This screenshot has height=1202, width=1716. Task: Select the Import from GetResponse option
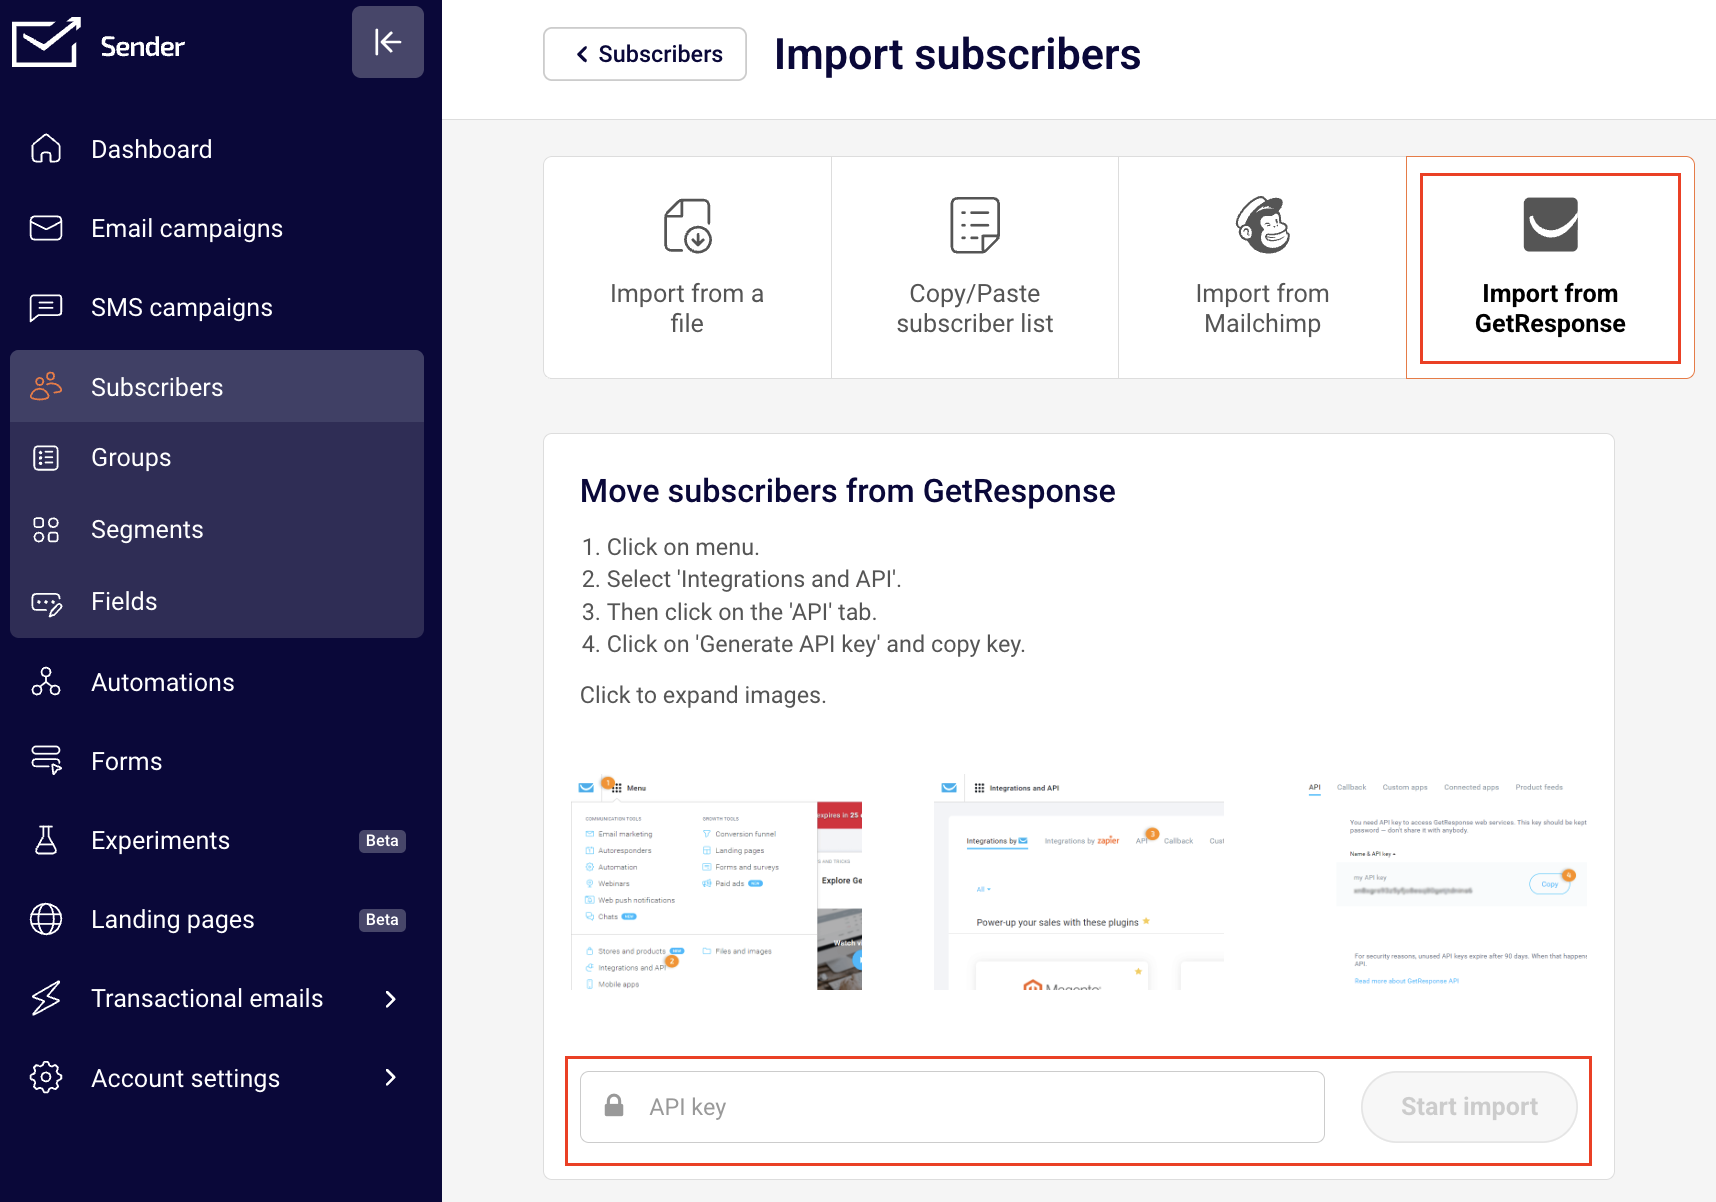(1549, 268)
